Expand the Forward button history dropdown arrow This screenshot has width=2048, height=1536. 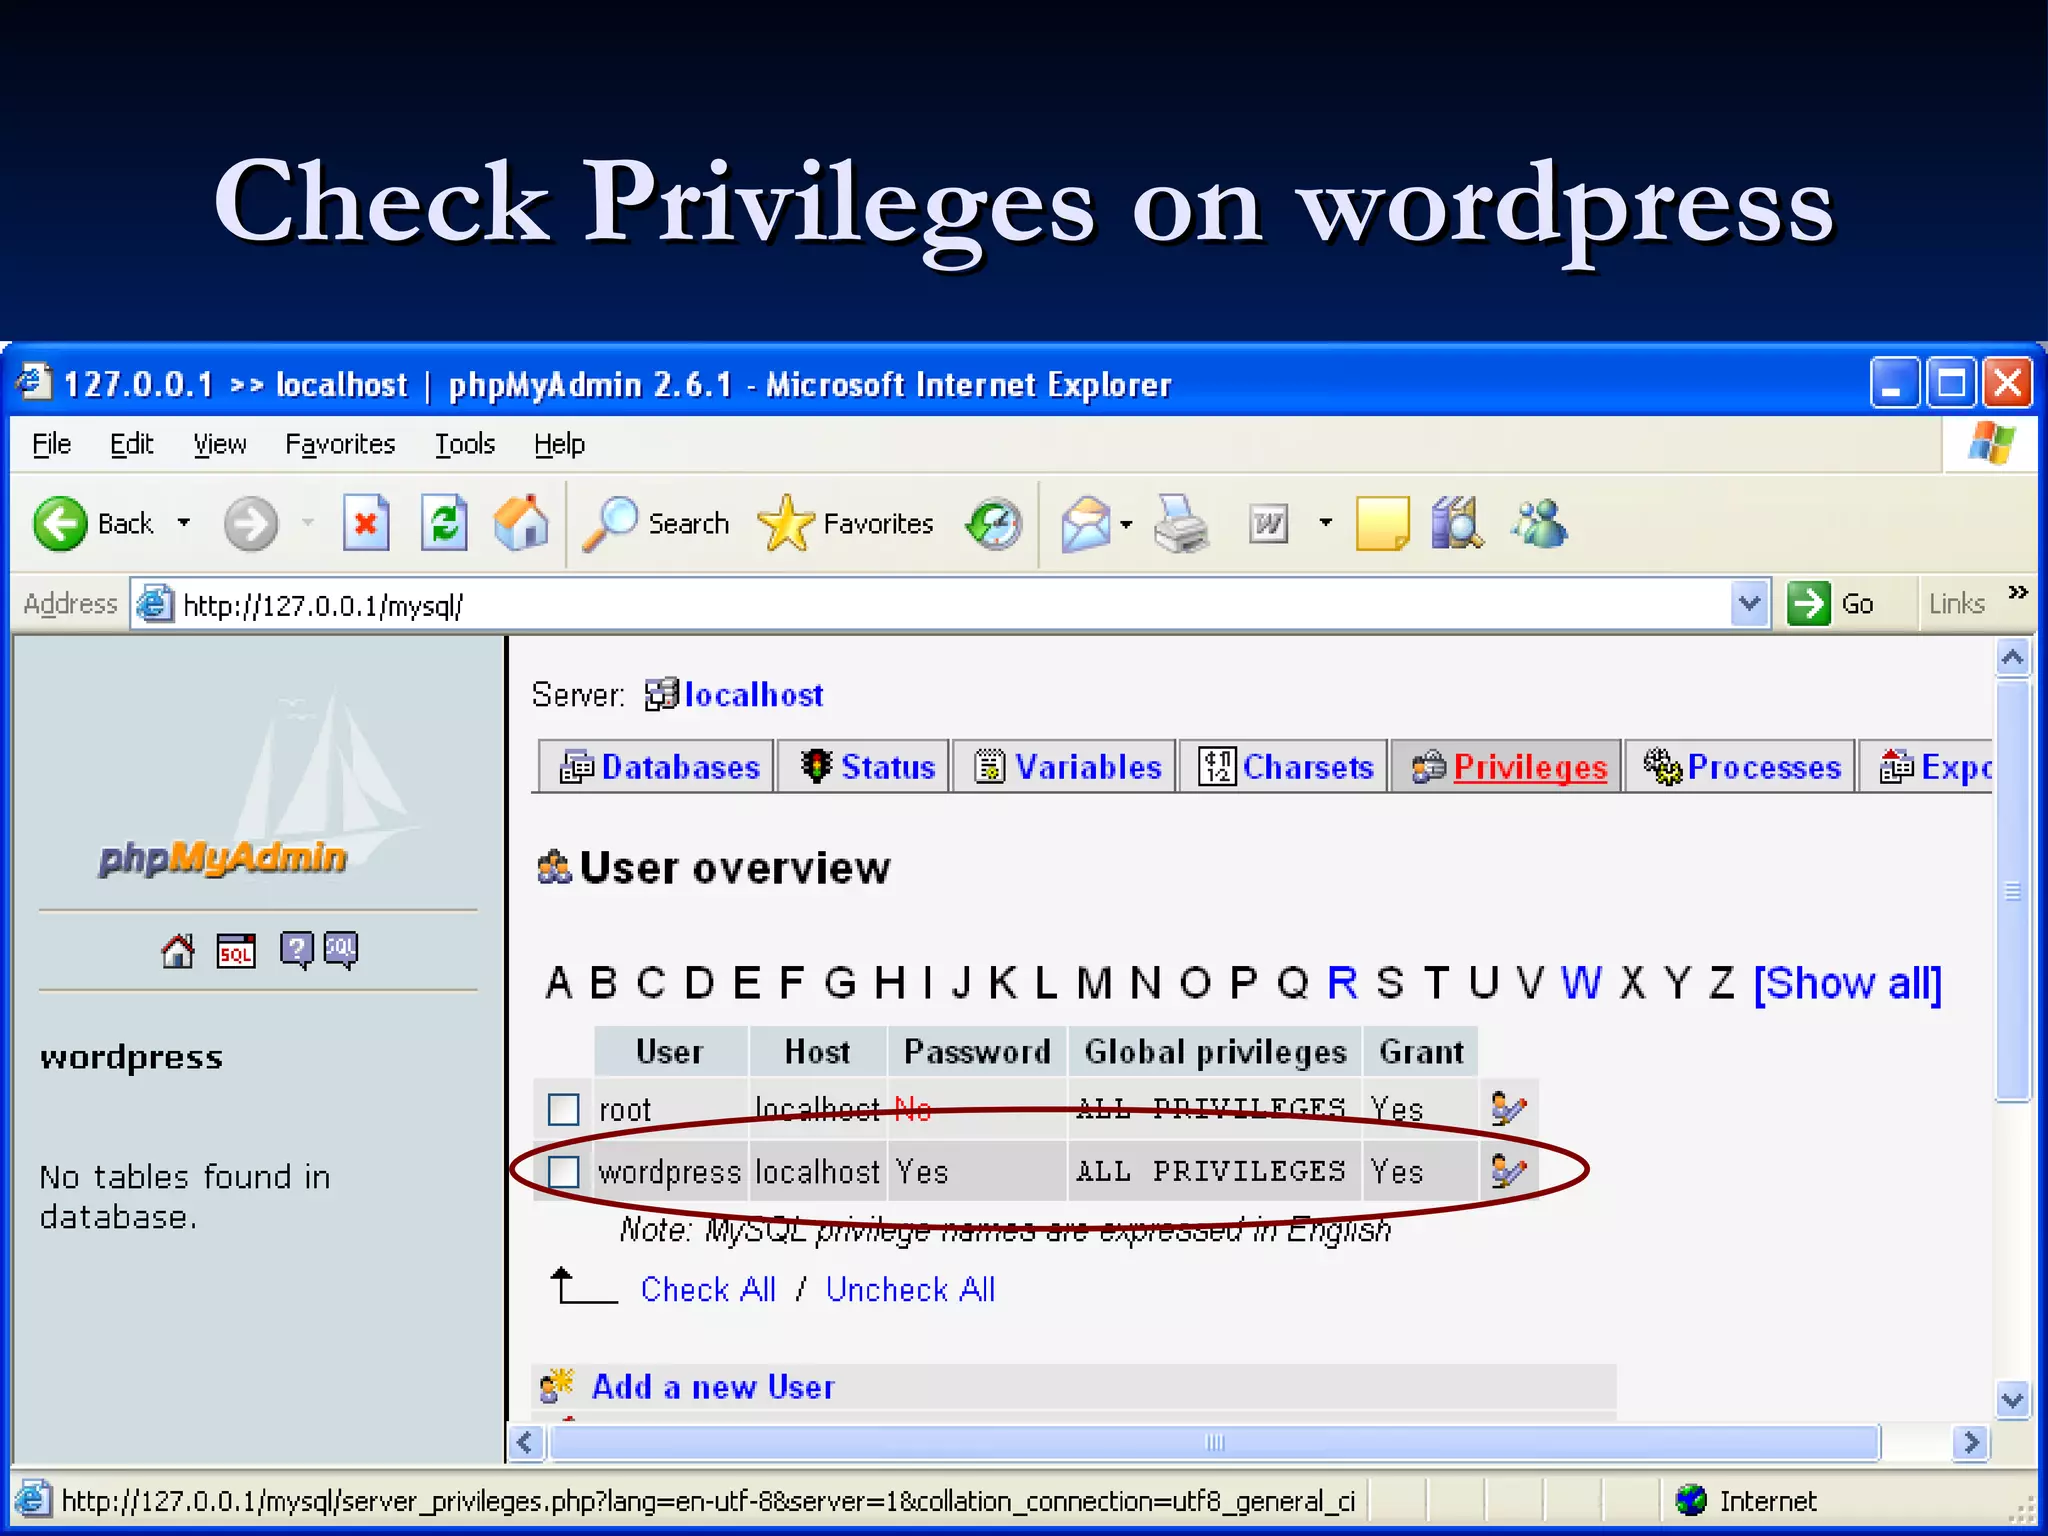(x=308, y=522)
